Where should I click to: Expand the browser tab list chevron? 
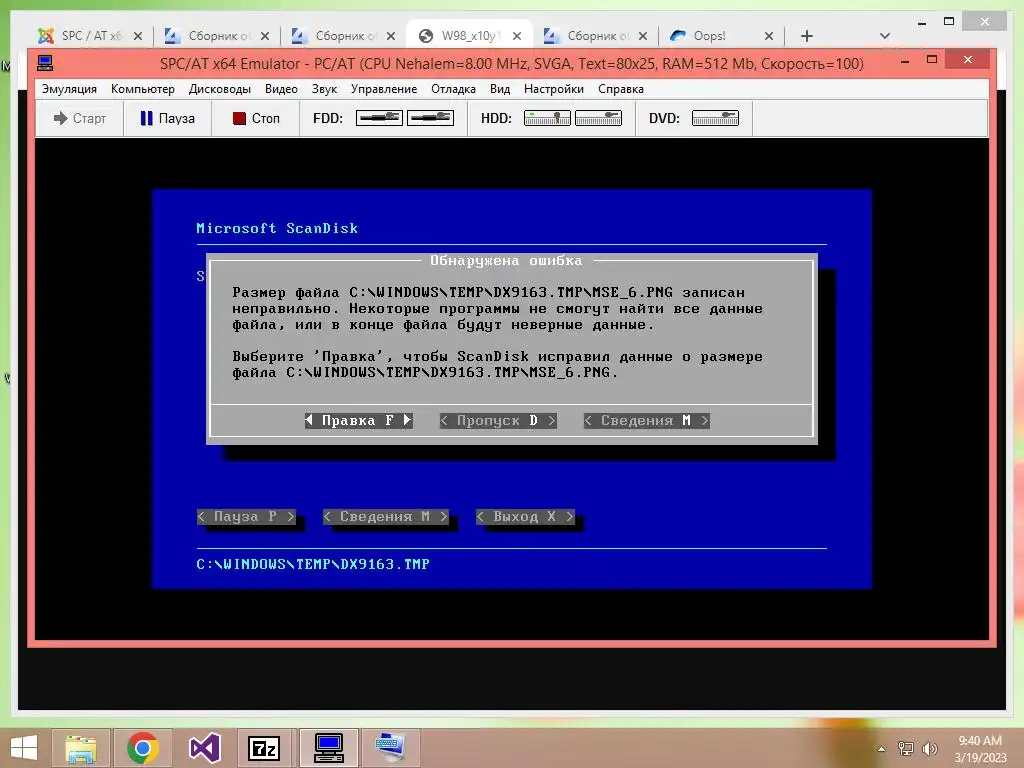tap(884, 36)
